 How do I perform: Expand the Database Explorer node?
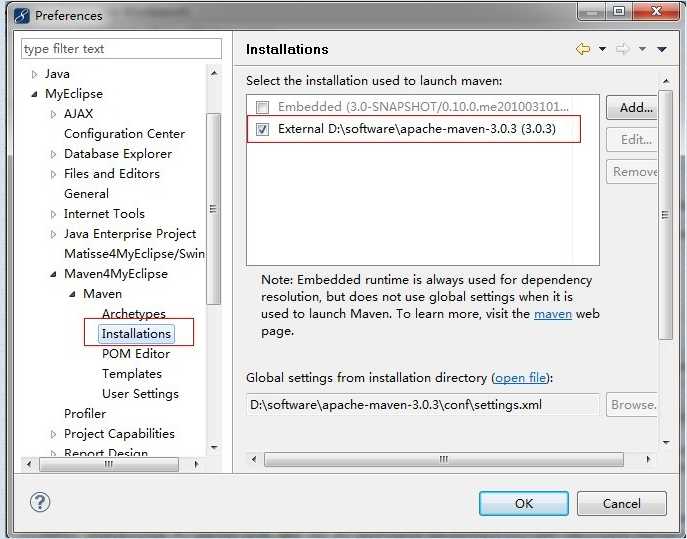point(53,154)
